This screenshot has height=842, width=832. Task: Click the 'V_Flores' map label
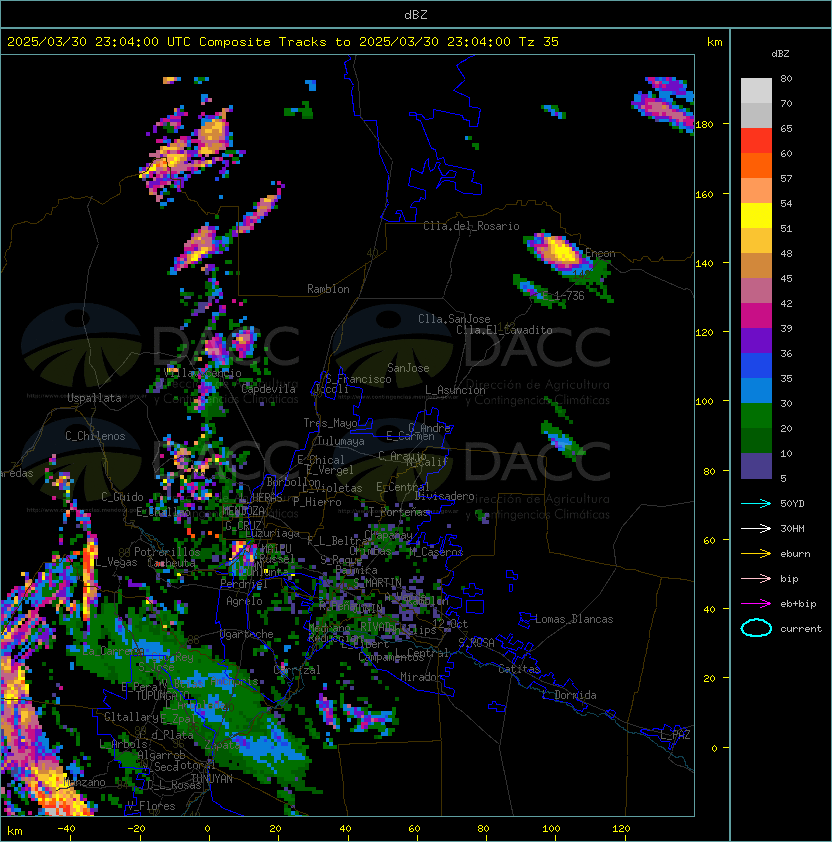(x=151, y=806)
